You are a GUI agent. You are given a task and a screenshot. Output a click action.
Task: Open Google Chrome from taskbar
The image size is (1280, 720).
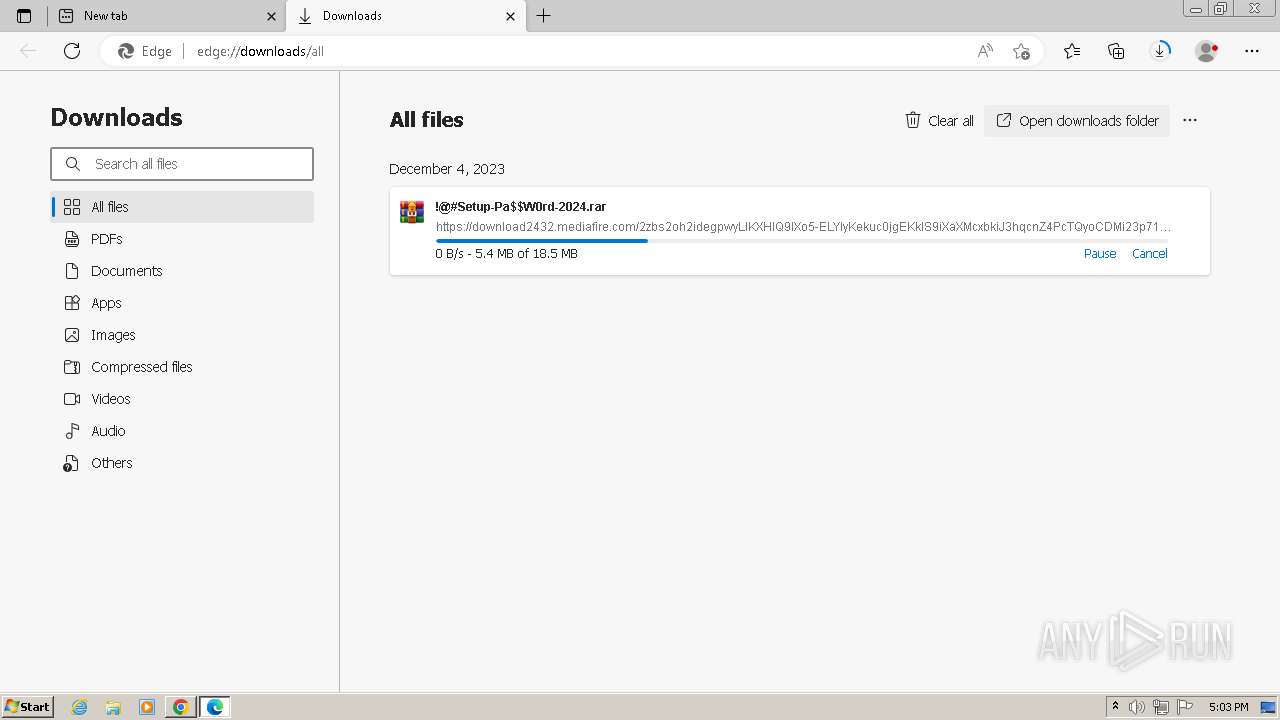[x=181, y=707]
